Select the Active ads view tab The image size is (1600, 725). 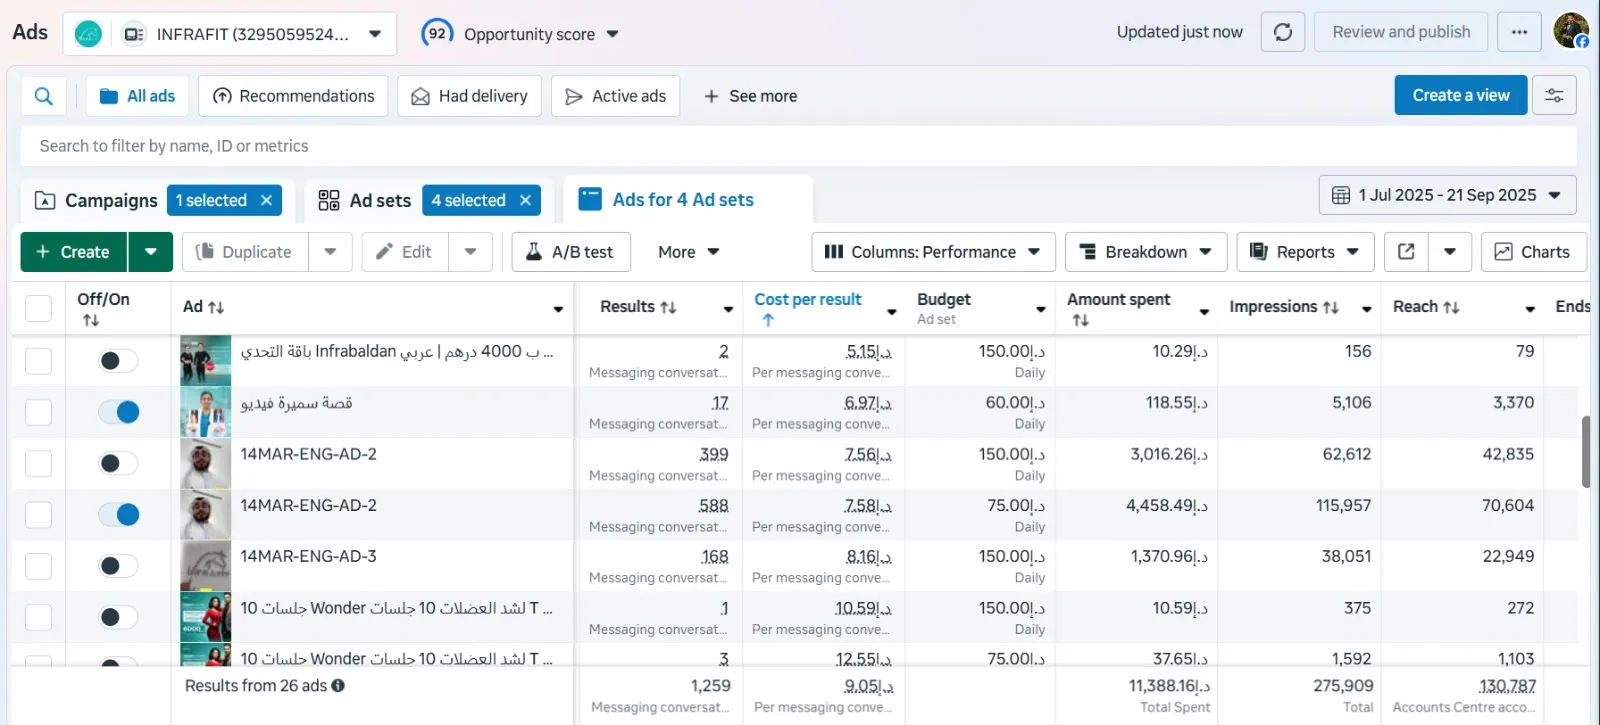coord(615,96)
